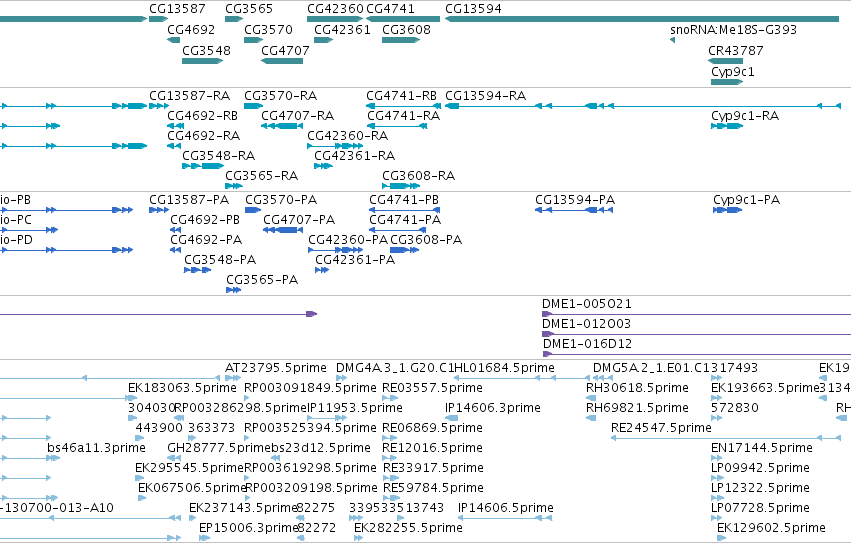
Task: Click the EK282255.5prime EST label
Action: point(408,528)
